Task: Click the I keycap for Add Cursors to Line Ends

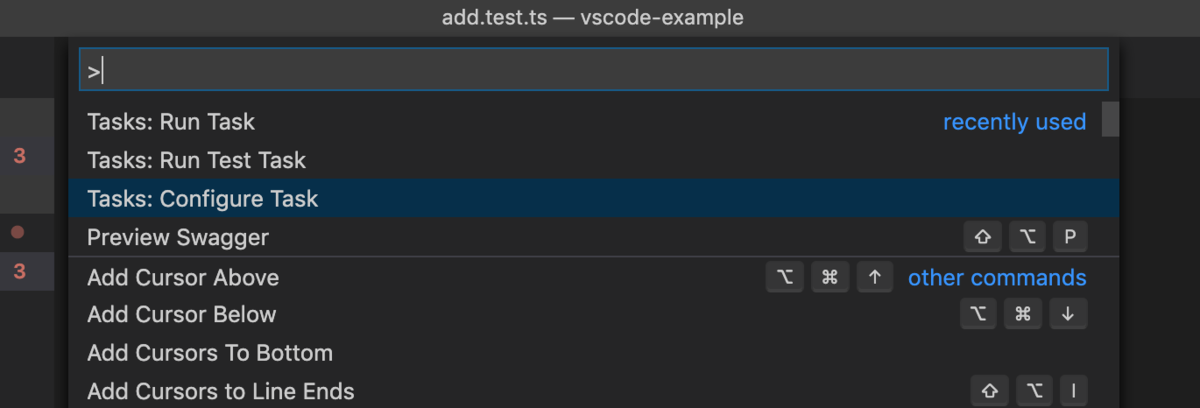Action: (1068, 391)
